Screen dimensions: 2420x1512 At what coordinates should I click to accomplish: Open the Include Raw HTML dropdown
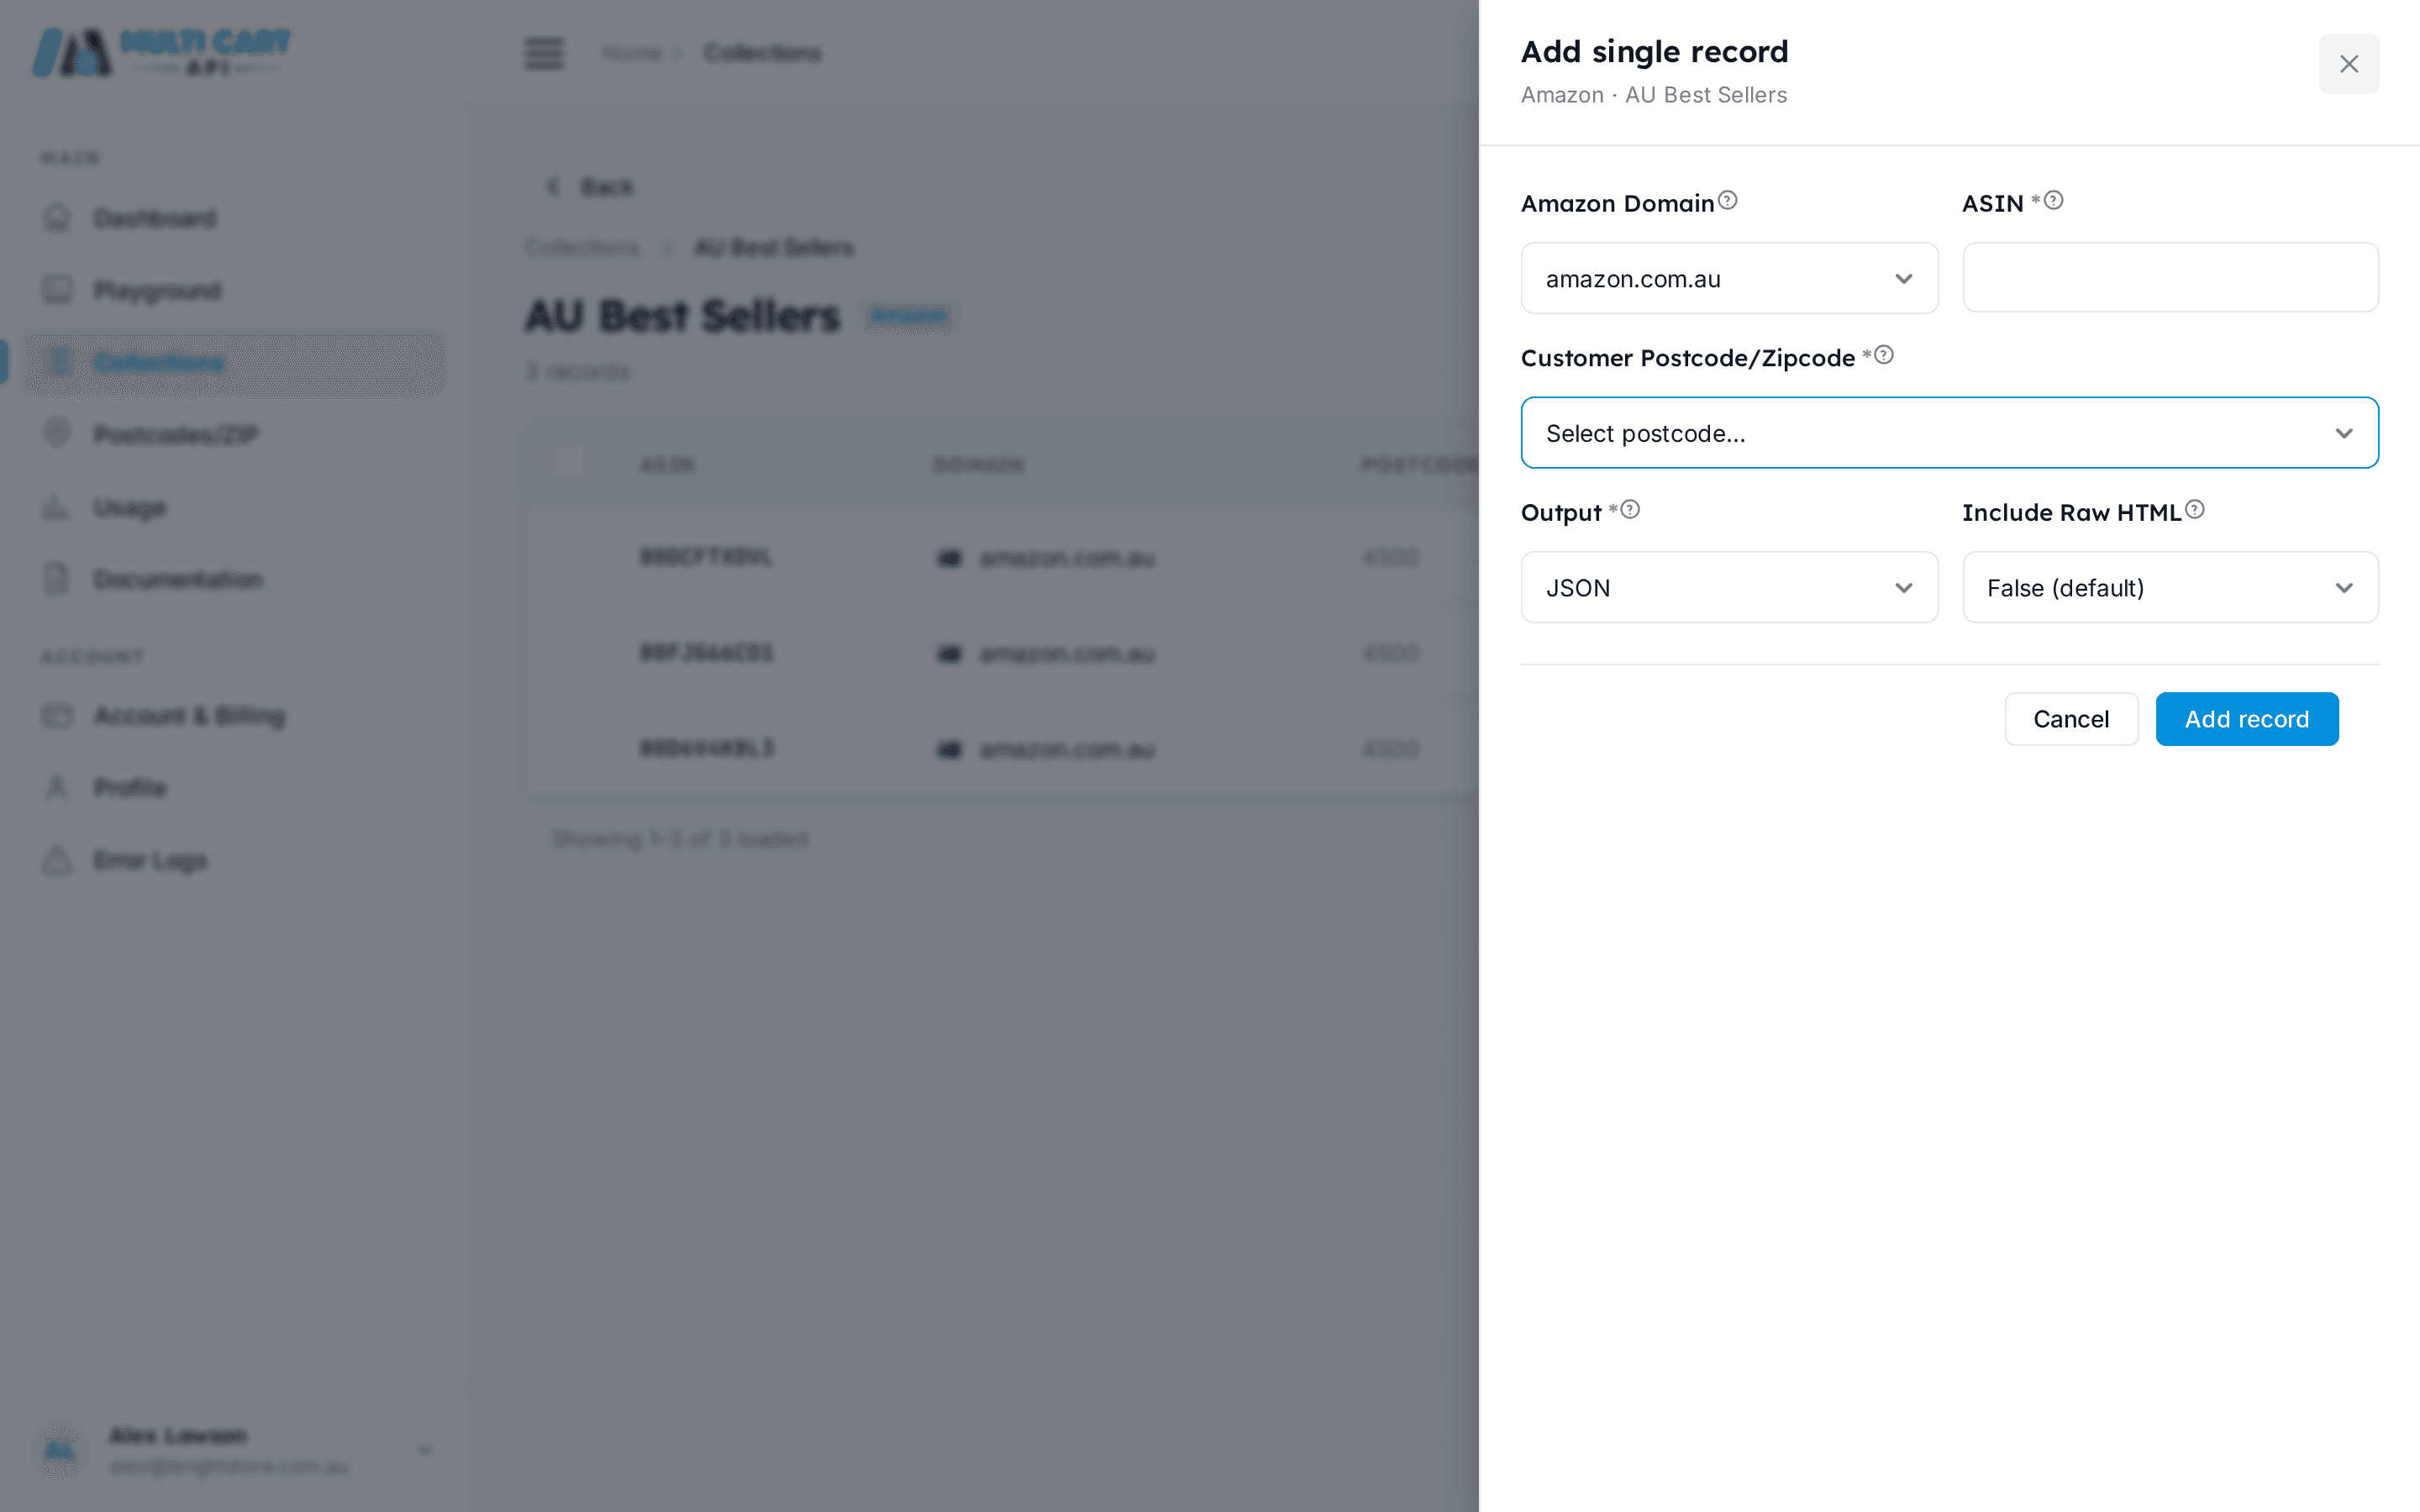pyautogui.click(x=2170, y=587)
